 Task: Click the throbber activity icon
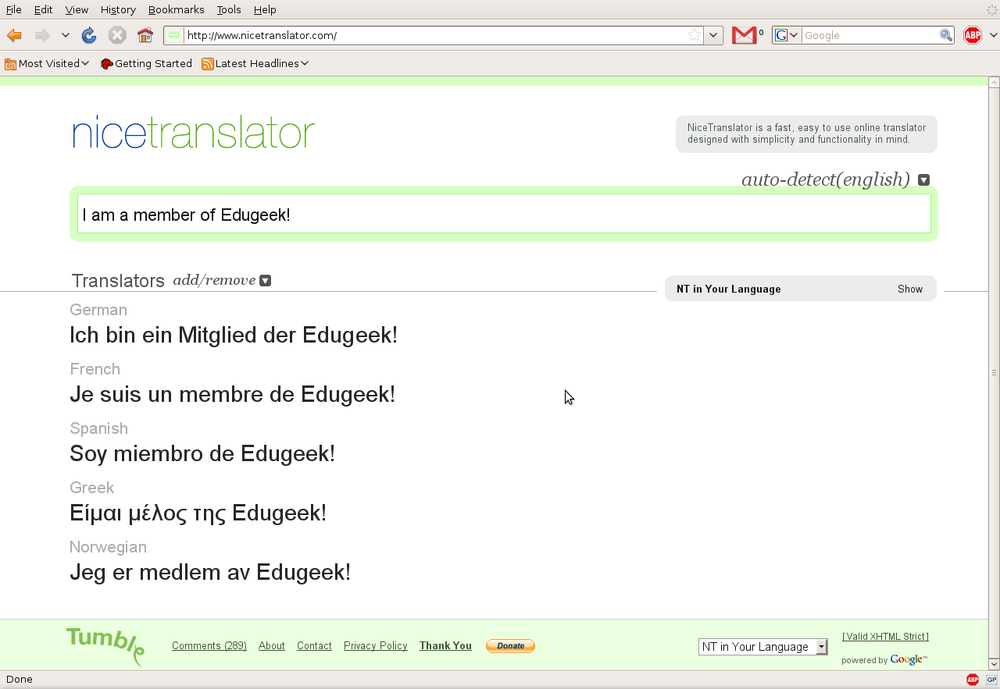(991, 10)
